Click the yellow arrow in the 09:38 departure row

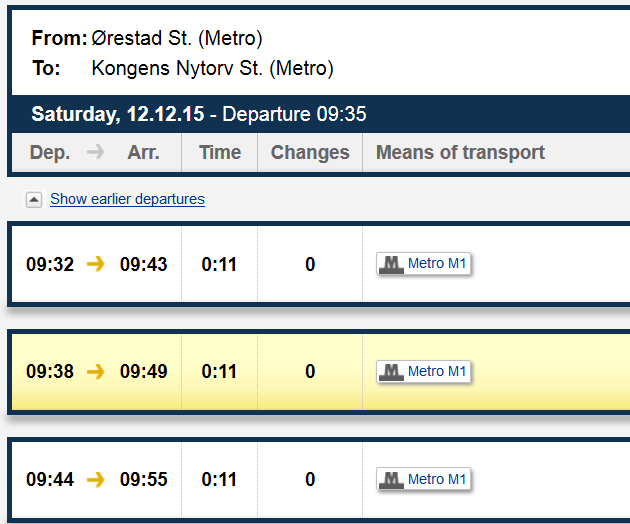(x=96, y=371)
